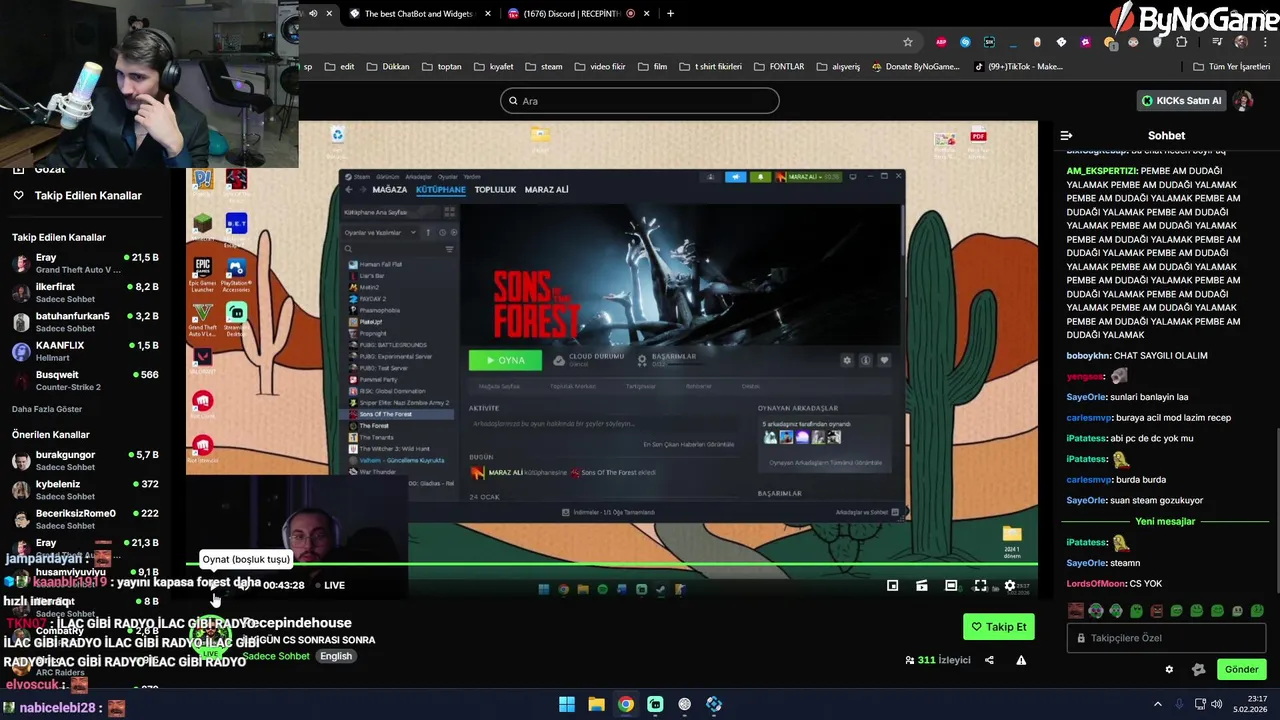
Task: Enable picture-in-picture mini player
Action: [893, 586]
